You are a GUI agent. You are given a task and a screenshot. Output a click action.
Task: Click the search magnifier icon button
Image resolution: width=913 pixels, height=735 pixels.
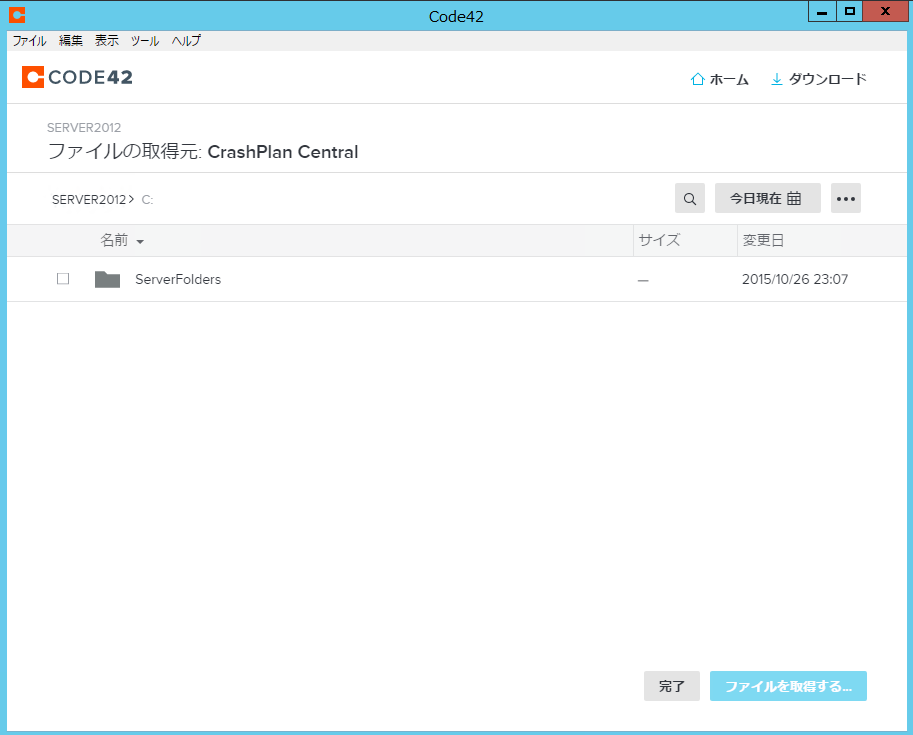690,199
